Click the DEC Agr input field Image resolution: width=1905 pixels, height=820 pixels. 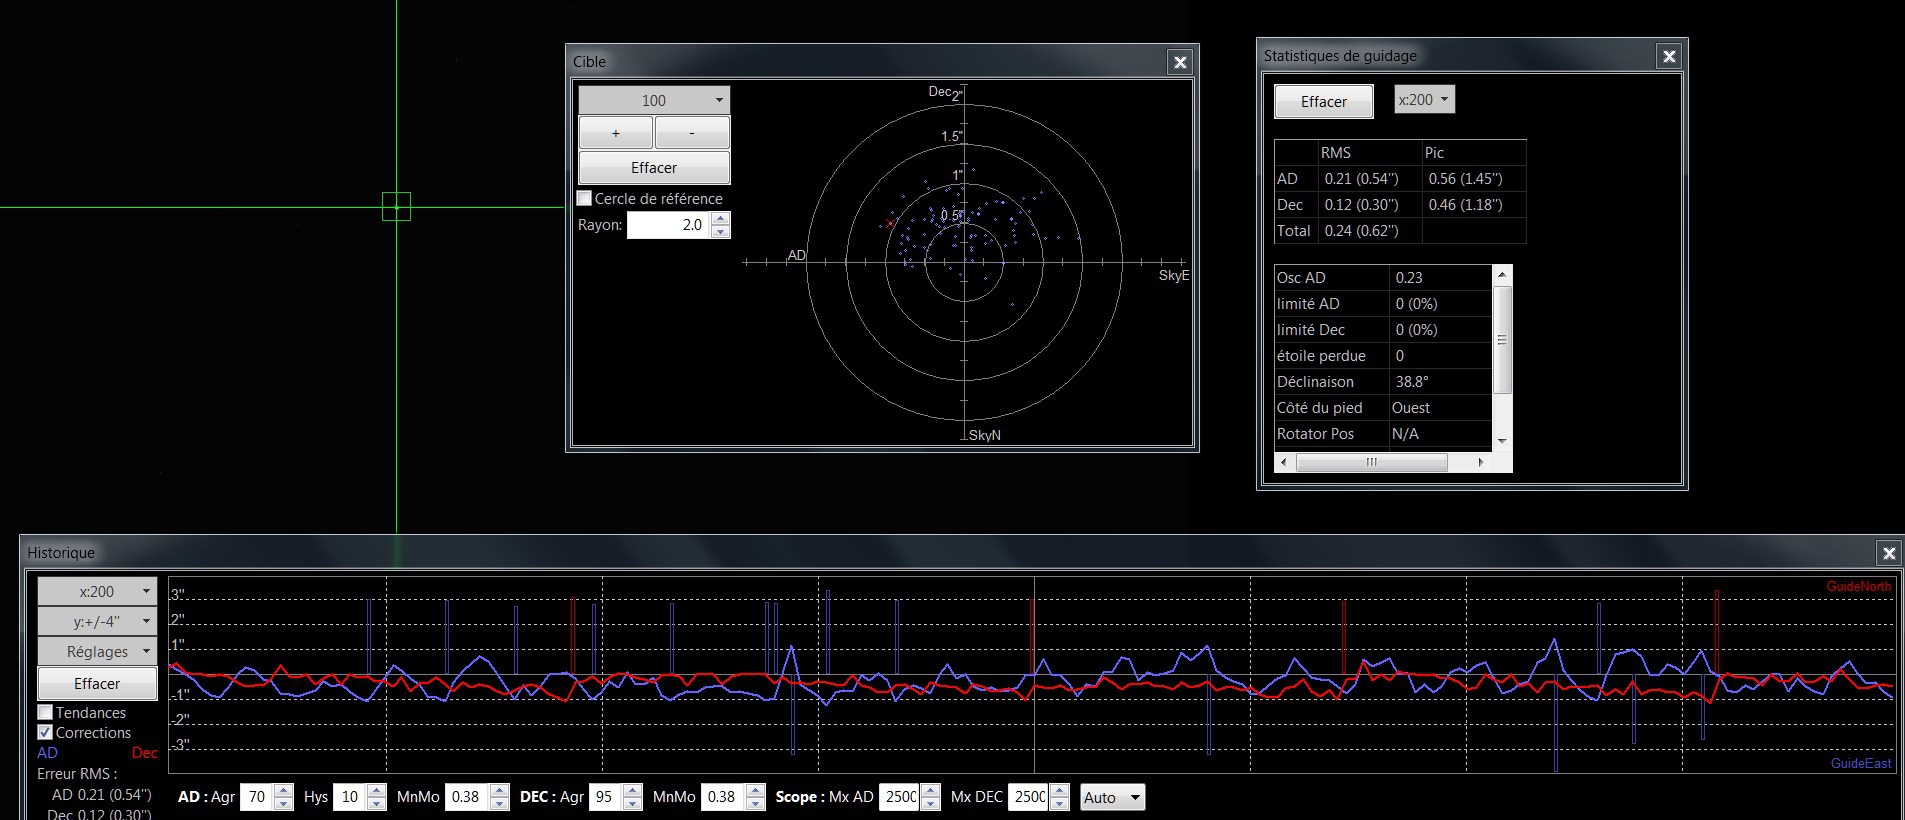pos(605,797)
